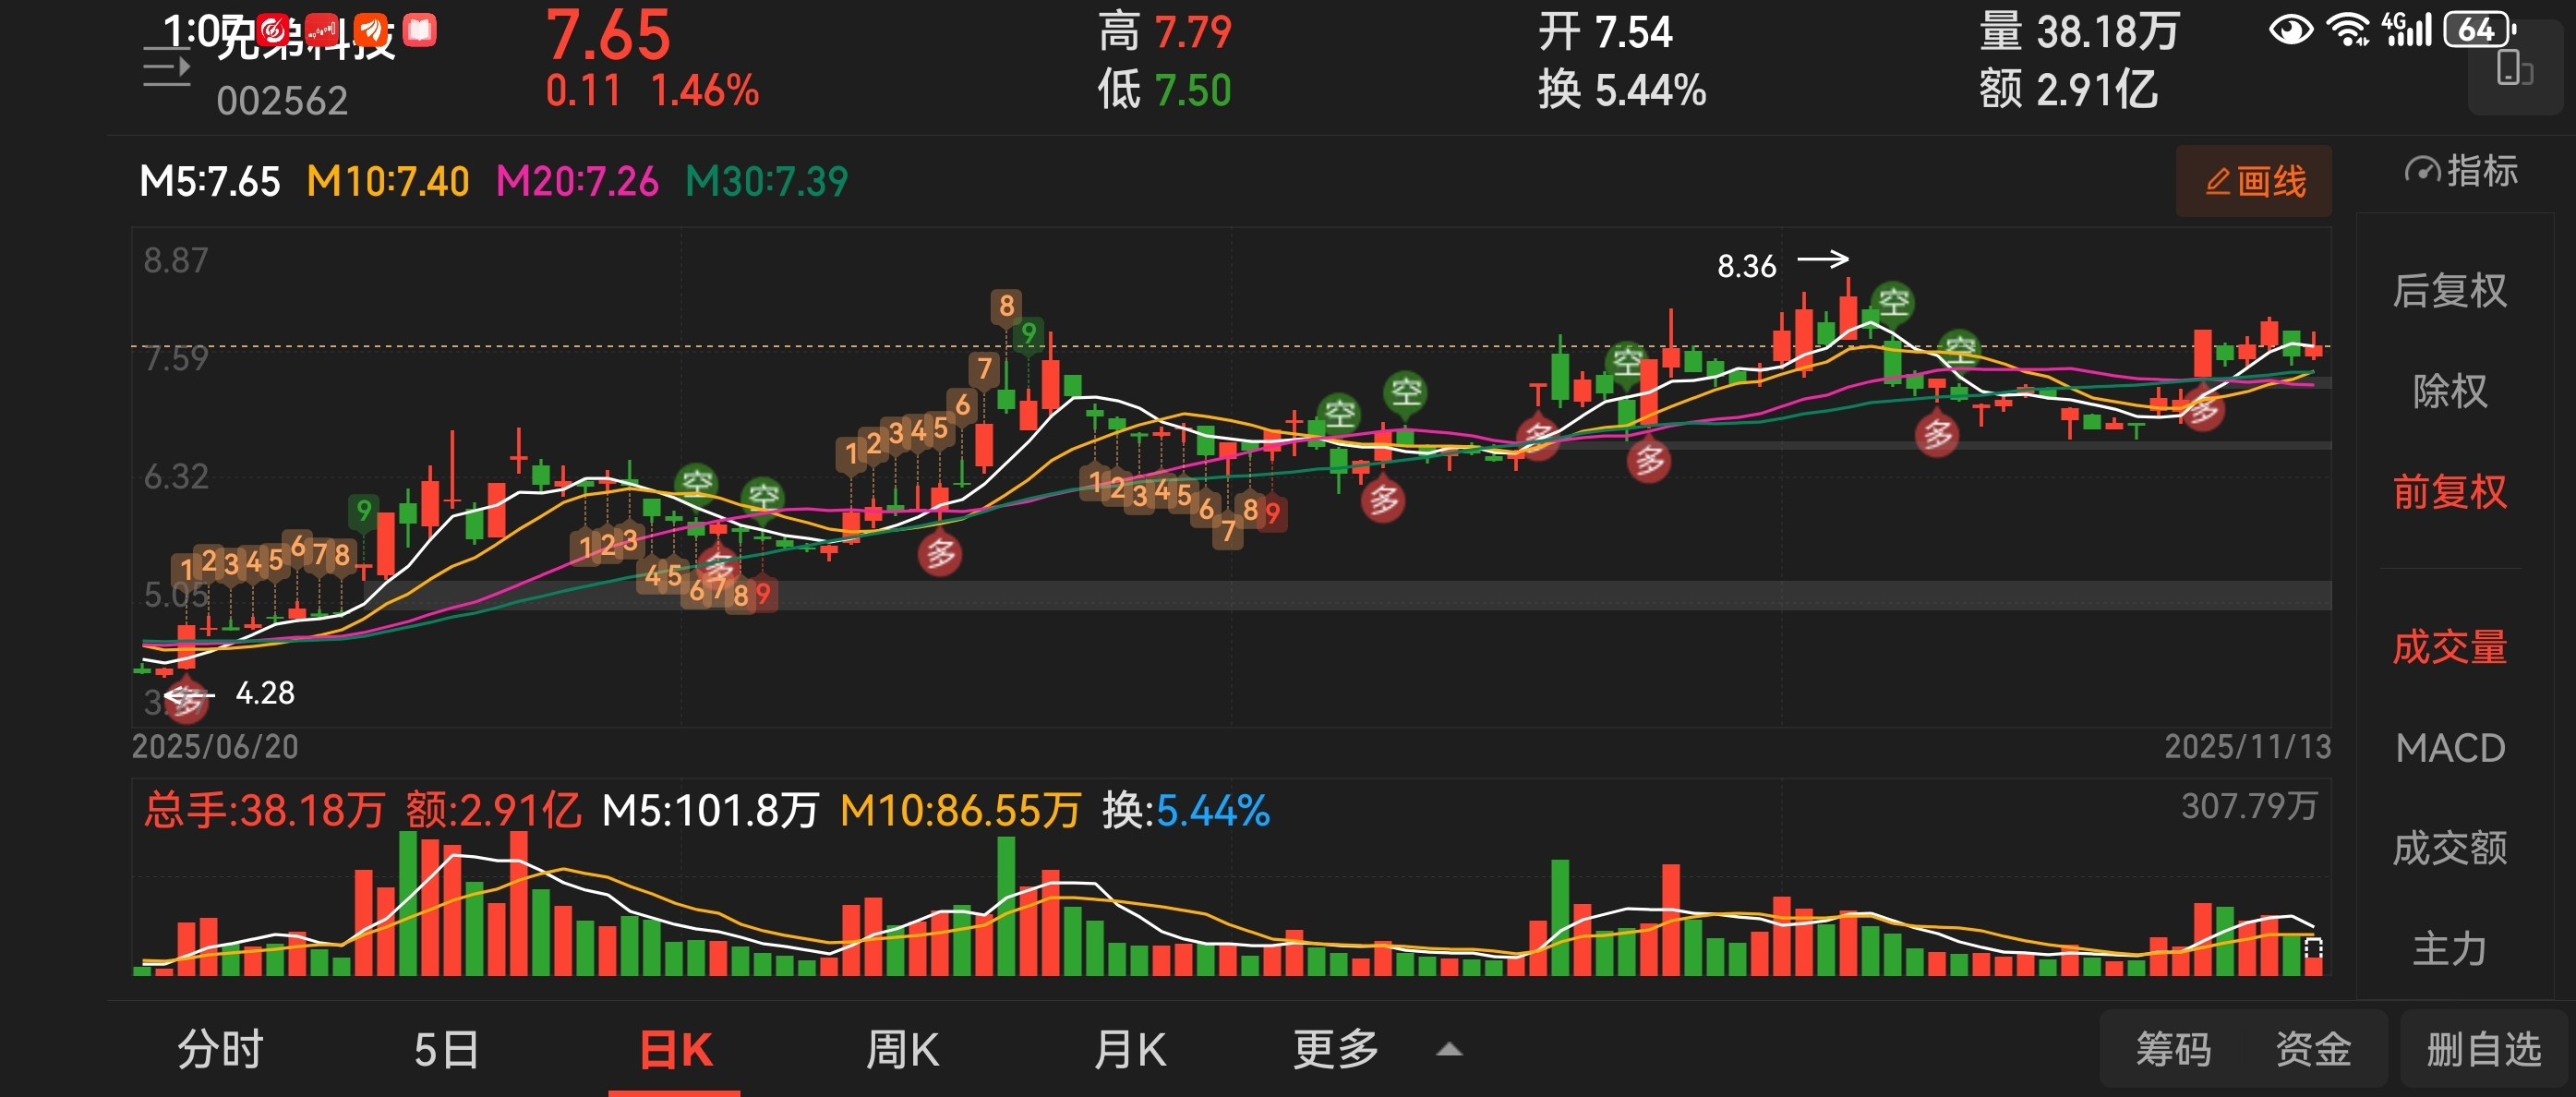
Task: Click the 画线 draw line pencil button
Action: tap(2253, 182)
